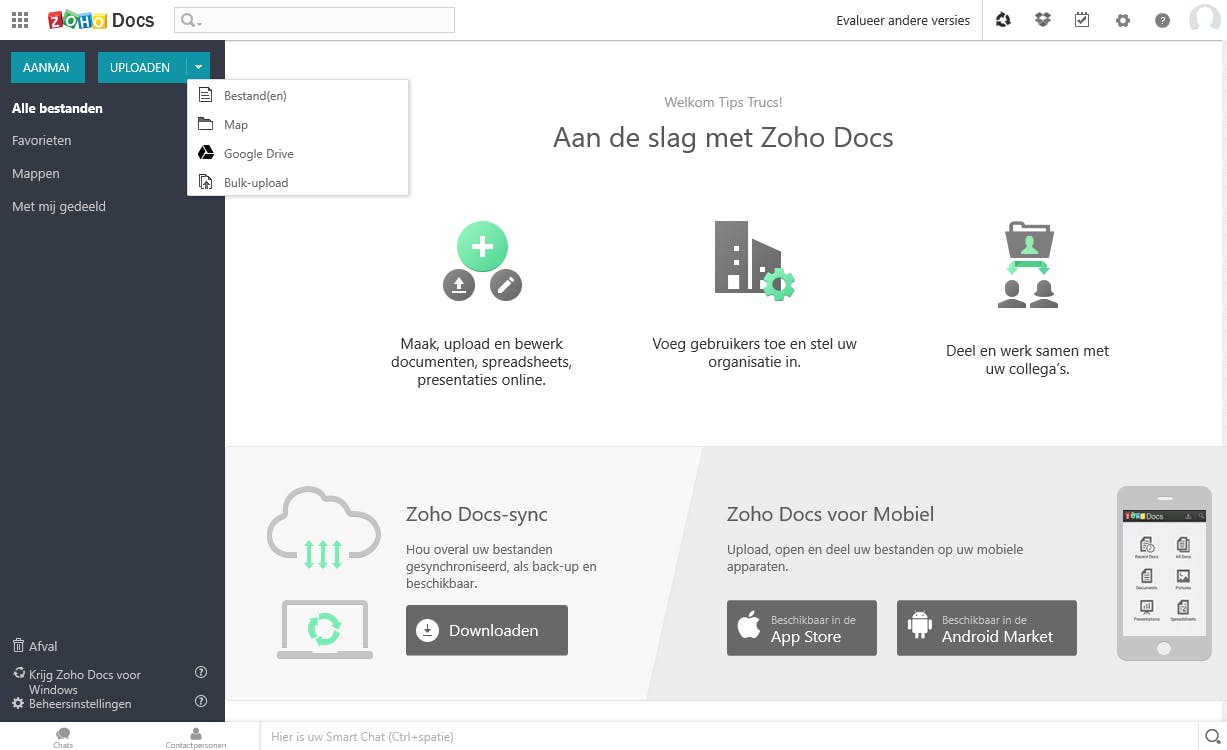Click the search magnifier icon in search box
Image resolution: width=1227 pixels, height=750 pixels.
click(x=187, y=20)
